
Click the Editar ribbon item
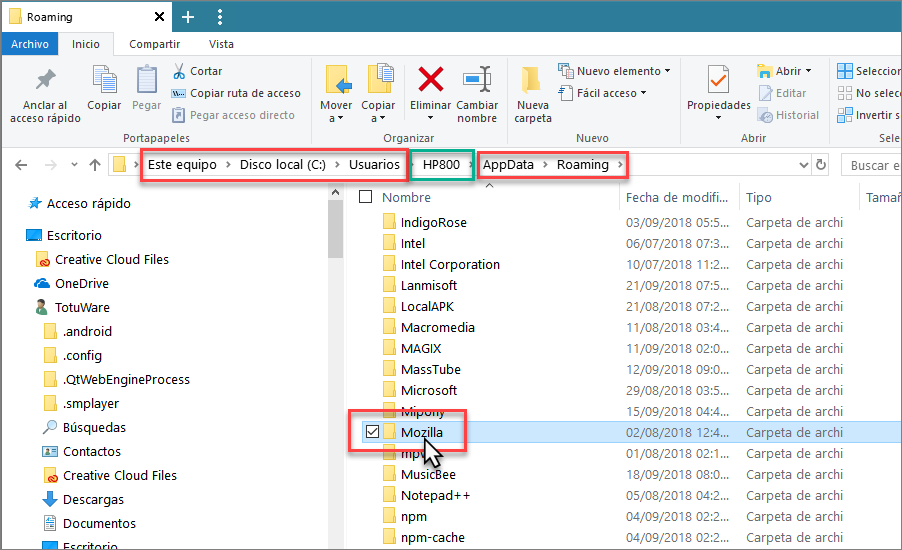click(x=783, y=93)
